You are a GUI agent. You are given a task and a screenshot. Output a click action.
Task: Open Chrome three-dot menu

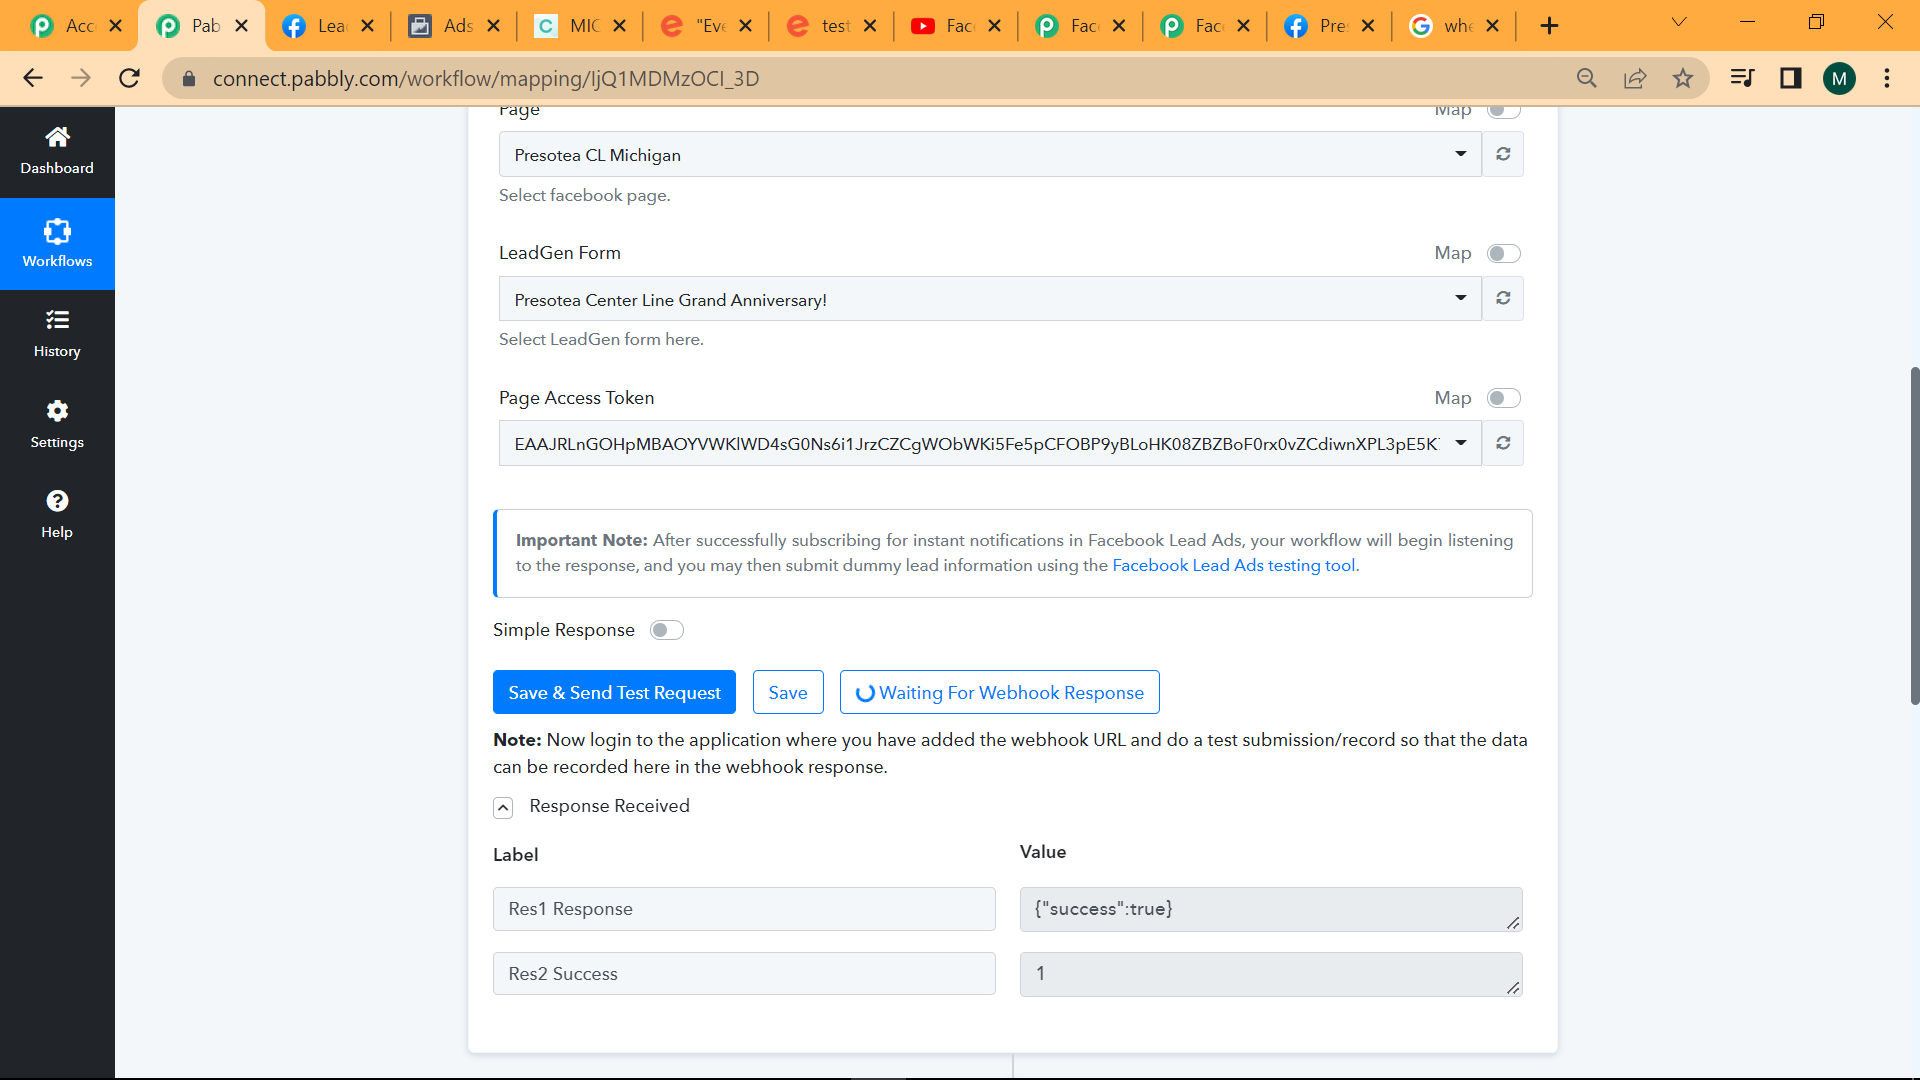click(x=1887, y=78)
